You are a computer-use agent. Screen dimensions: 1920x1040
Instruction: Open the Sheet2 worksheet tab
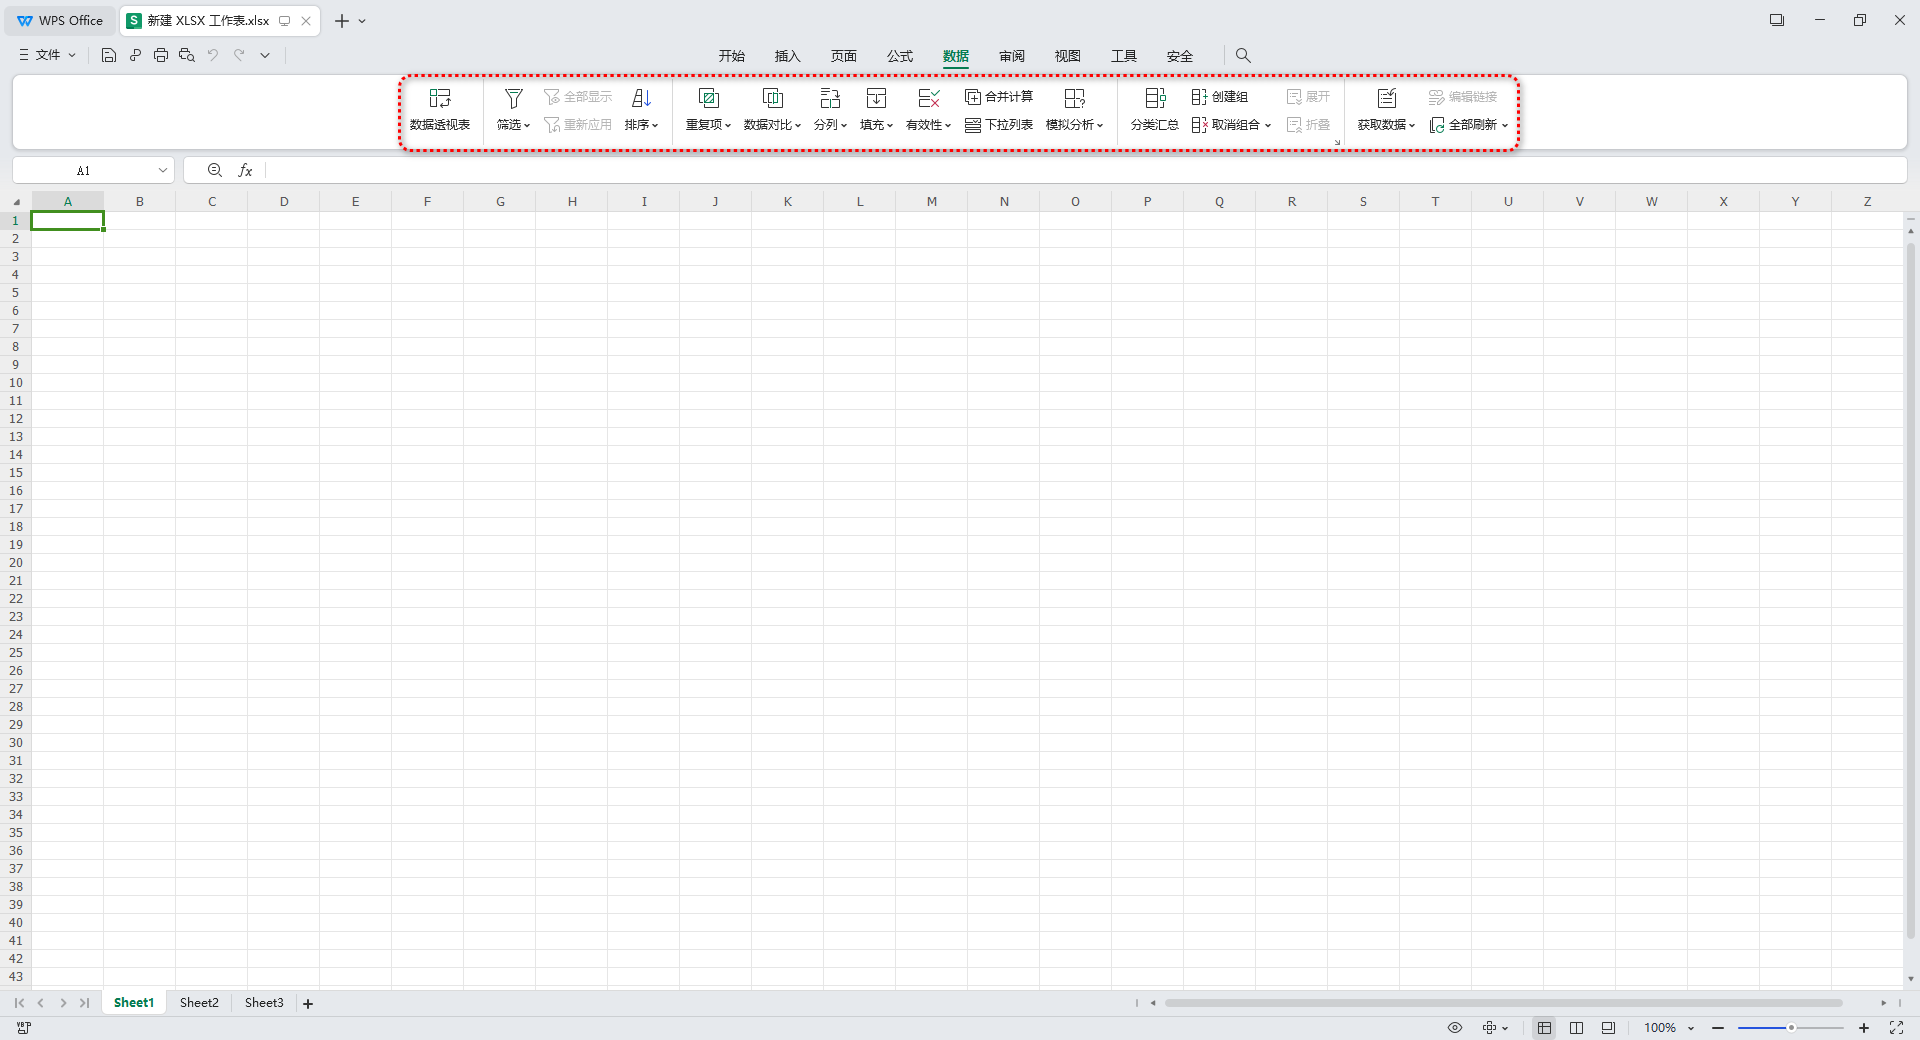pyautogui.click(x=199, y=1003)
